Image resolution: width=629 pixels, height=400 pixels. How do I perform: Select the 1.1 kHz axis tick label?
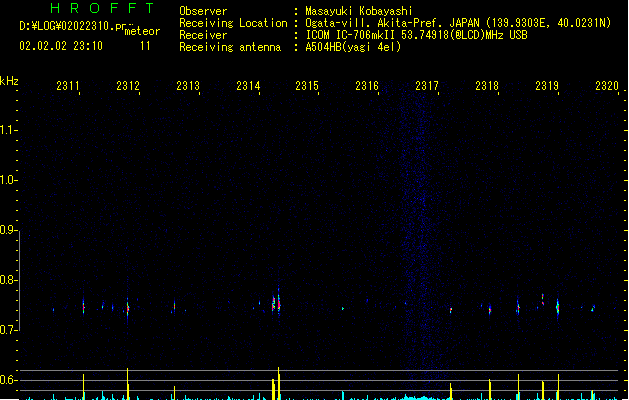[8, 130]
